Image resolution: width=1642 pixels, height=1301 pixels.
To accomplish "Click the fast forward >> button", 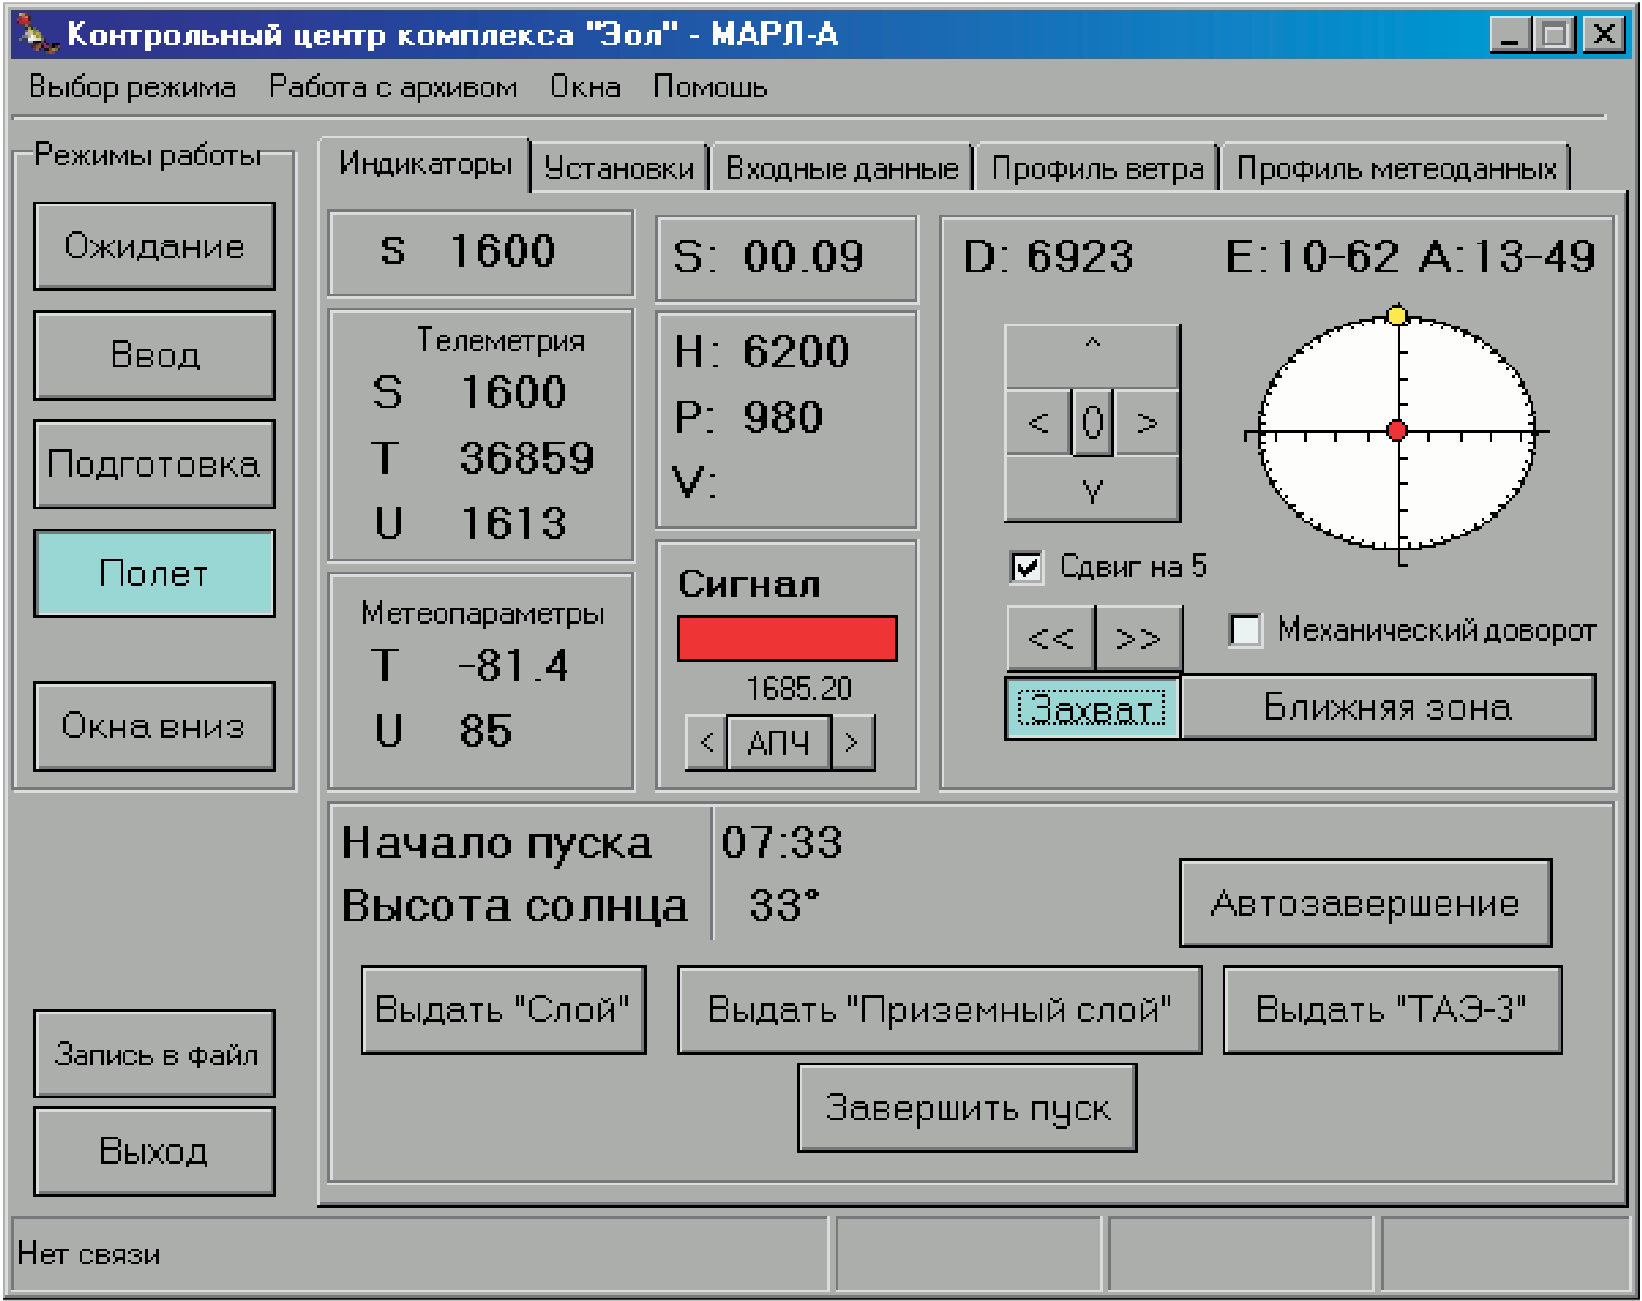I will click(x=1138, y=638).
